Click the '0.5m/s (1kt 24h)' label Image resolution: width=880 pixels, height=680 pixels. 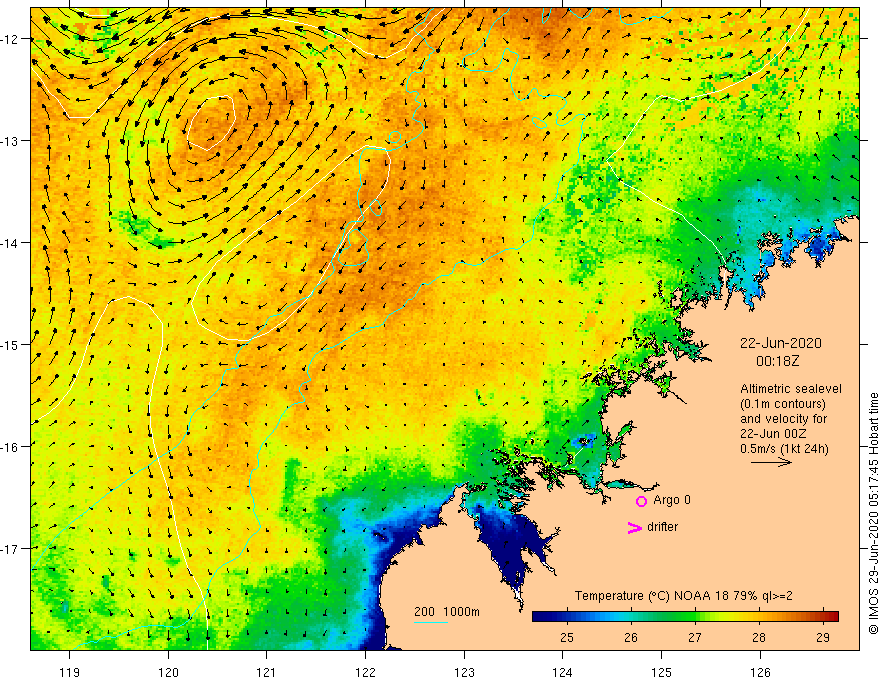click(784, 449)
